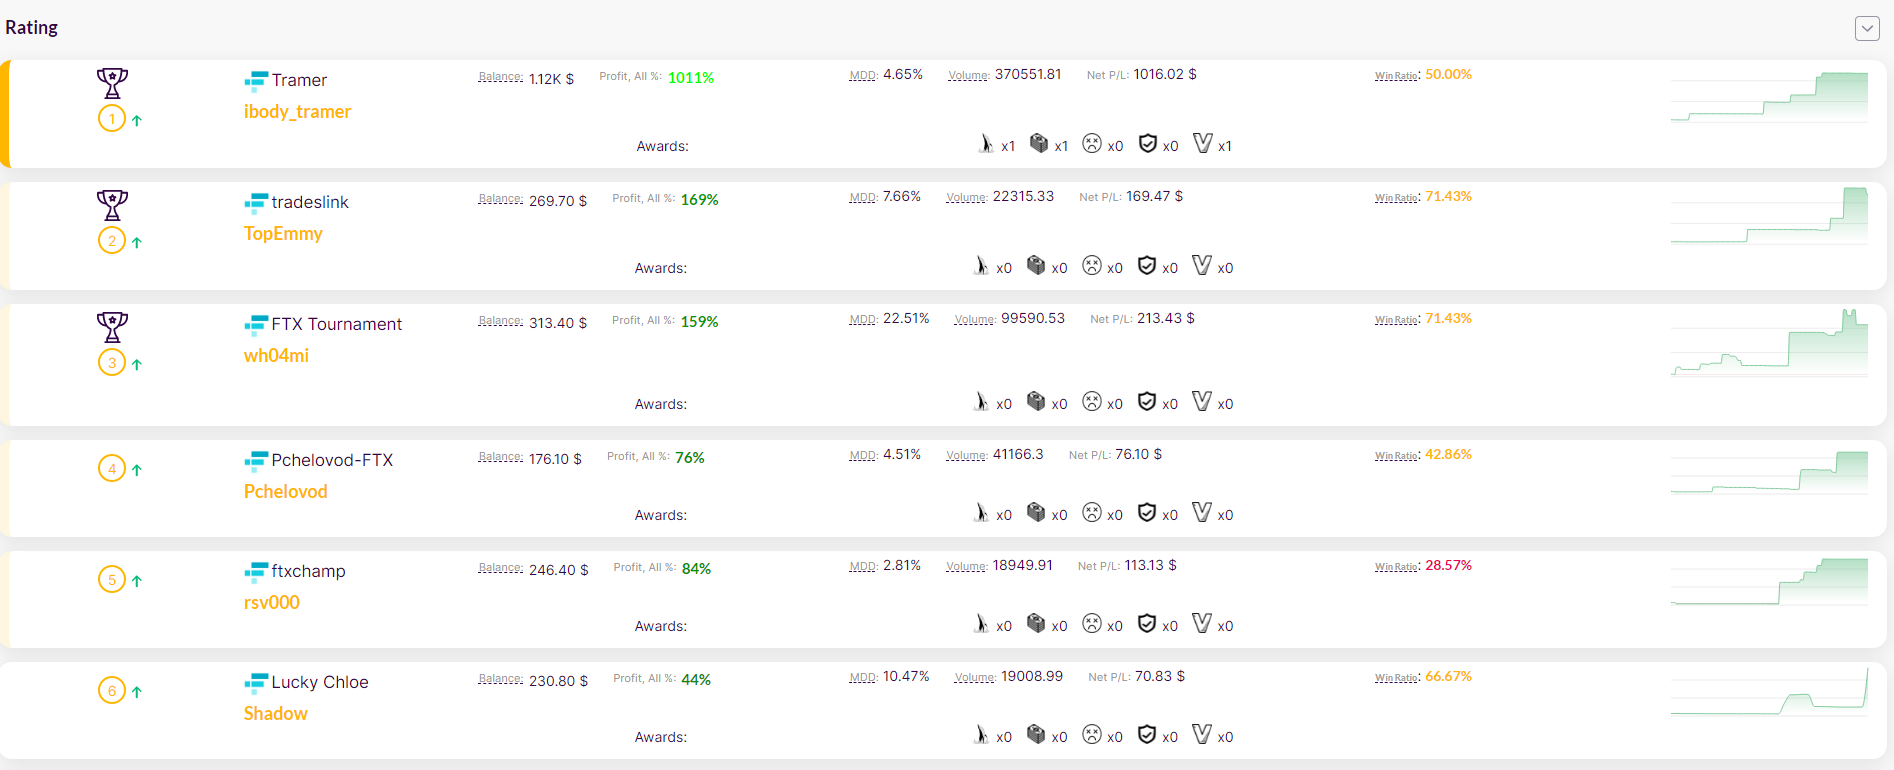Click the rank 4 circle badge

click(x=112, y=469)
